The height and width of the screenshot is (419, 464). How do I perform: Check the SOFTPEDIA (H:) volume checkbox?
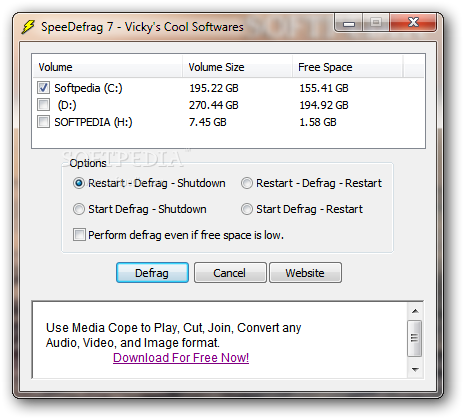coord(43,122)
